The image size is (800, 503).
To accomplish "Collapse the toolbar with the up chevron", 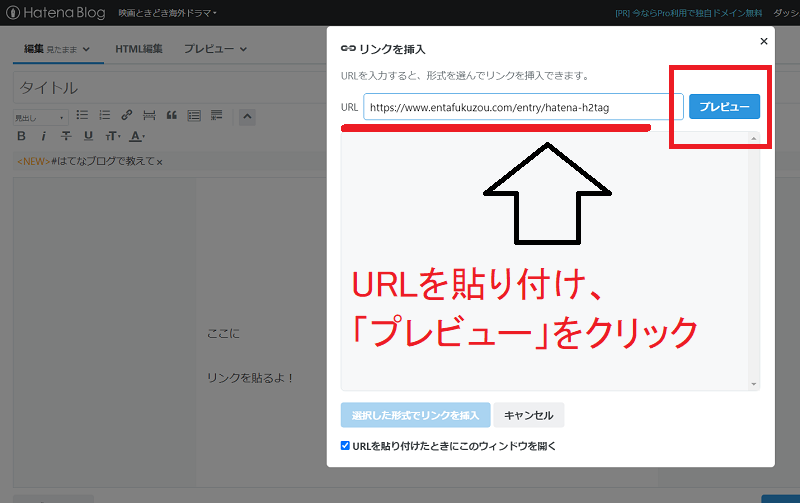I will (x=247, y=117).
